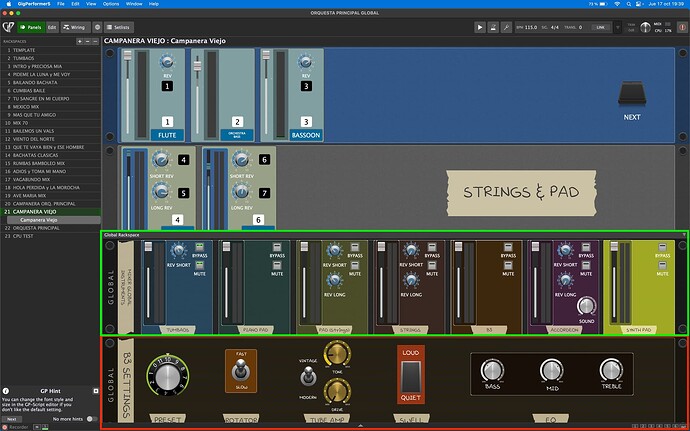Click the BASSOON REV knob labeled 3
690x431 pixels.
(306, 62)
